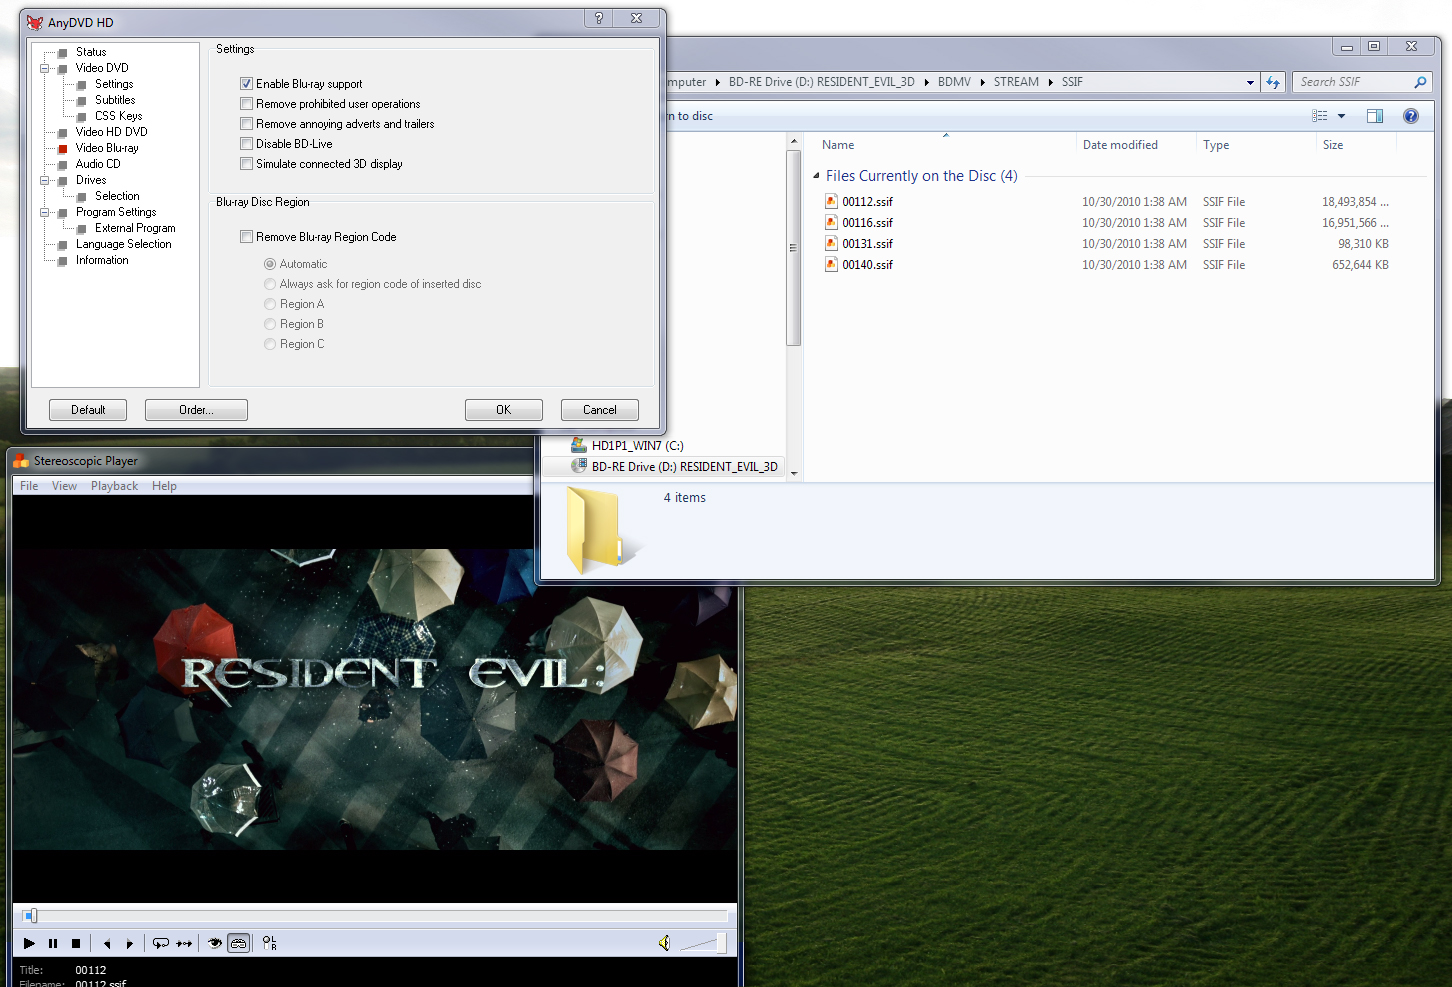Select file 00112.ssif icon
The image size is (1452, 987).
[x=831, y=201]
